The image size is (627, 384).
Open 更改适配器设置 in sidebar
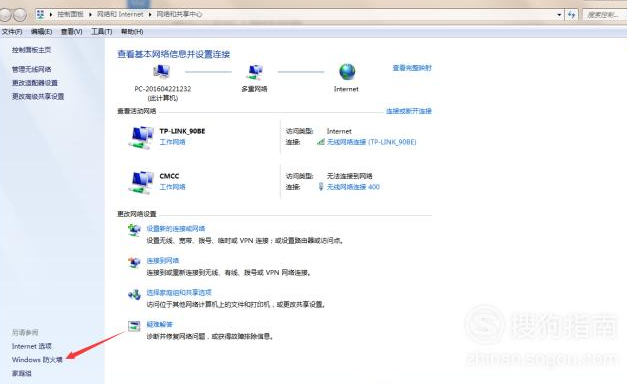[x=34, y=83]
